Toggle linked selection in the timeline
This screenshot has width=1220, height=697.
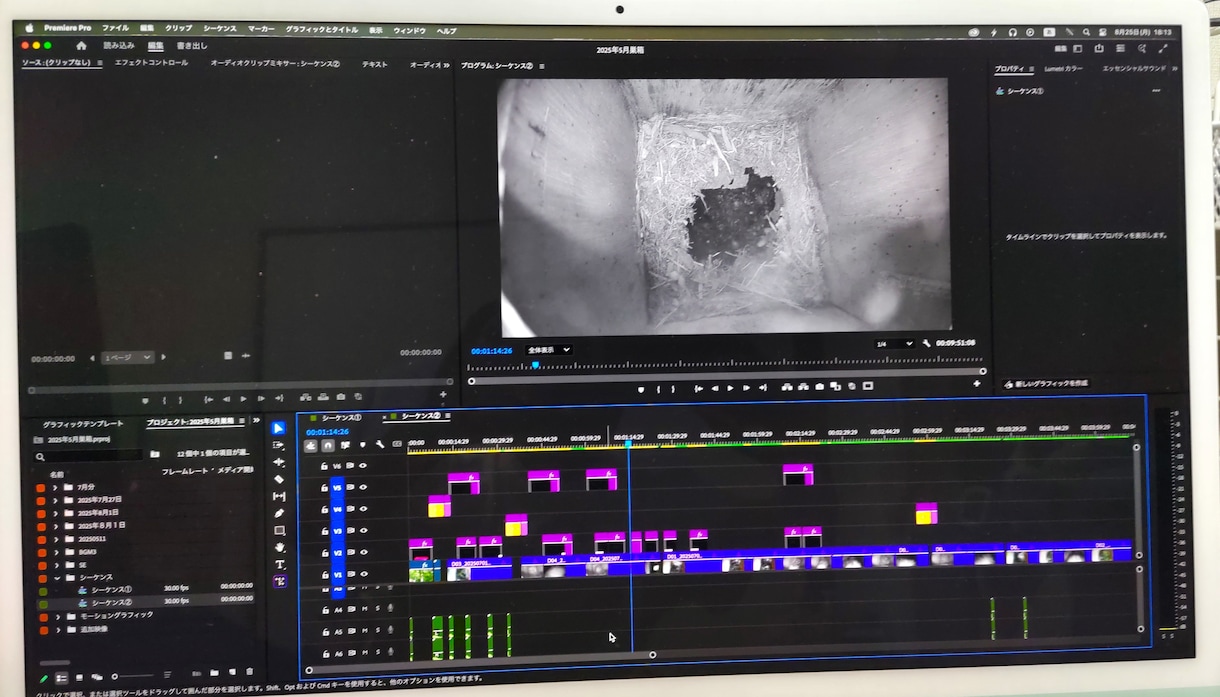(345, 445)
